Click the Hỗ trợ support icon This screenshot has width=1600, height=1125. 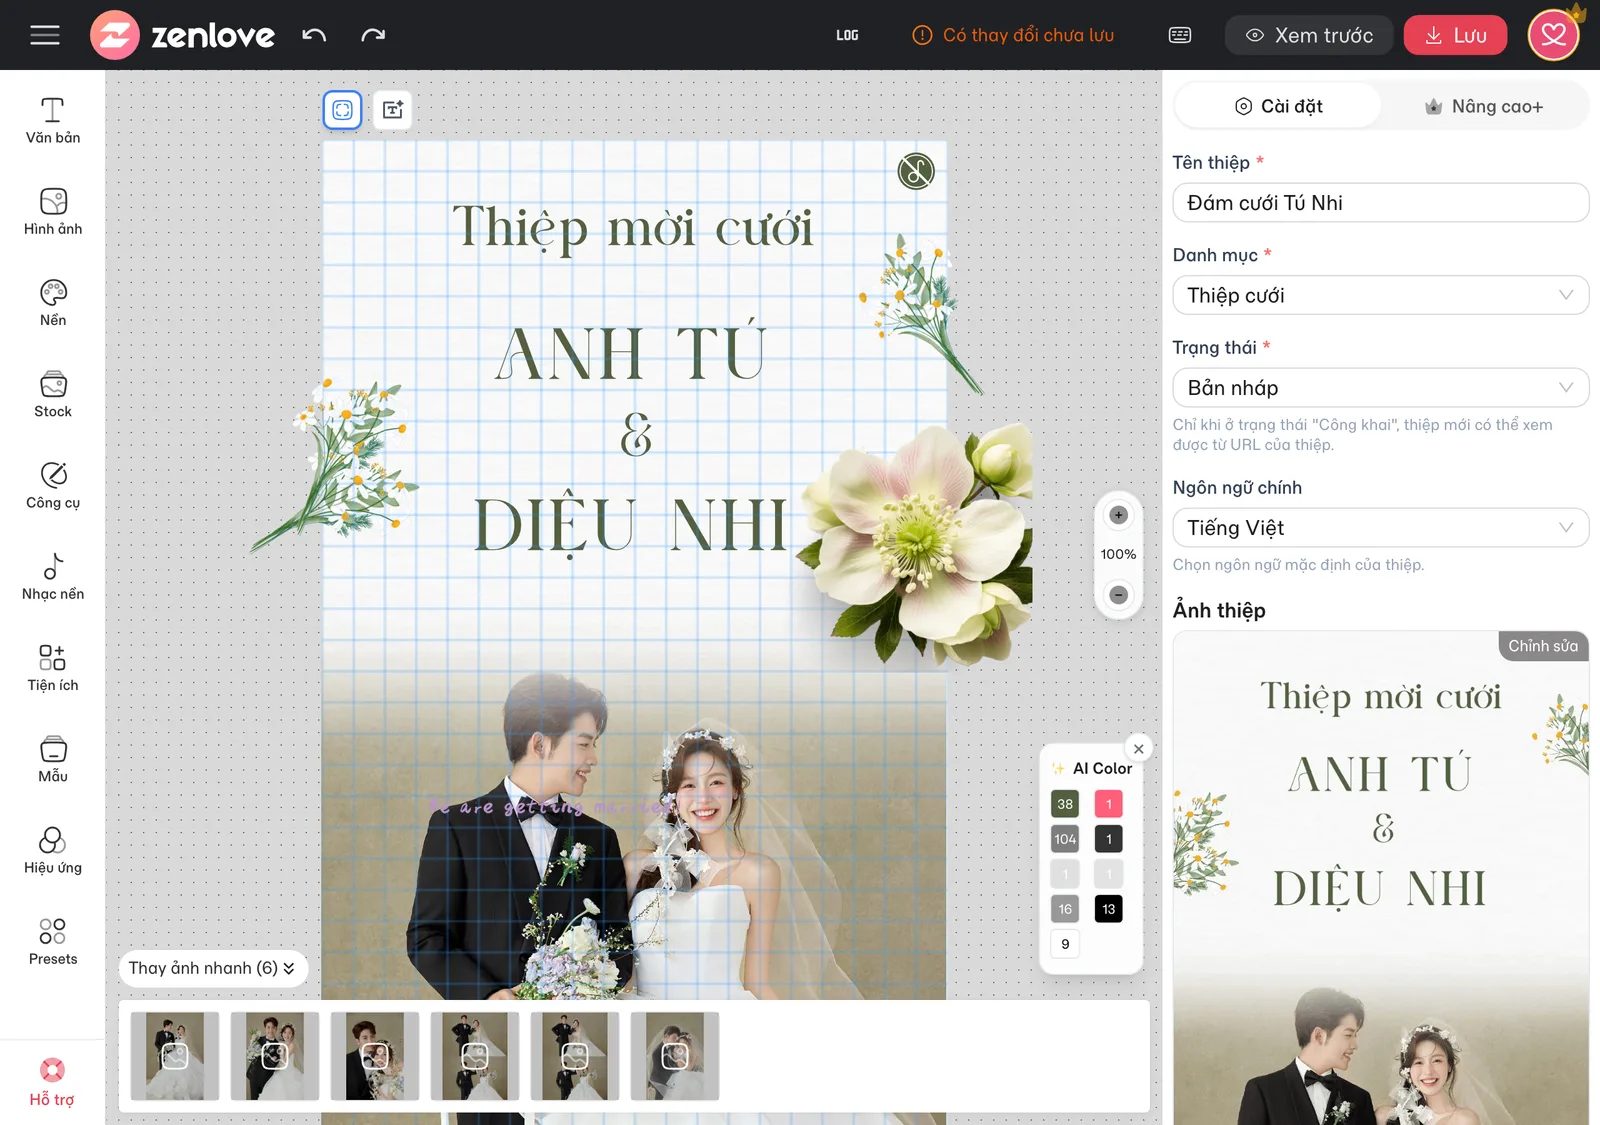tap(52, 1083)
